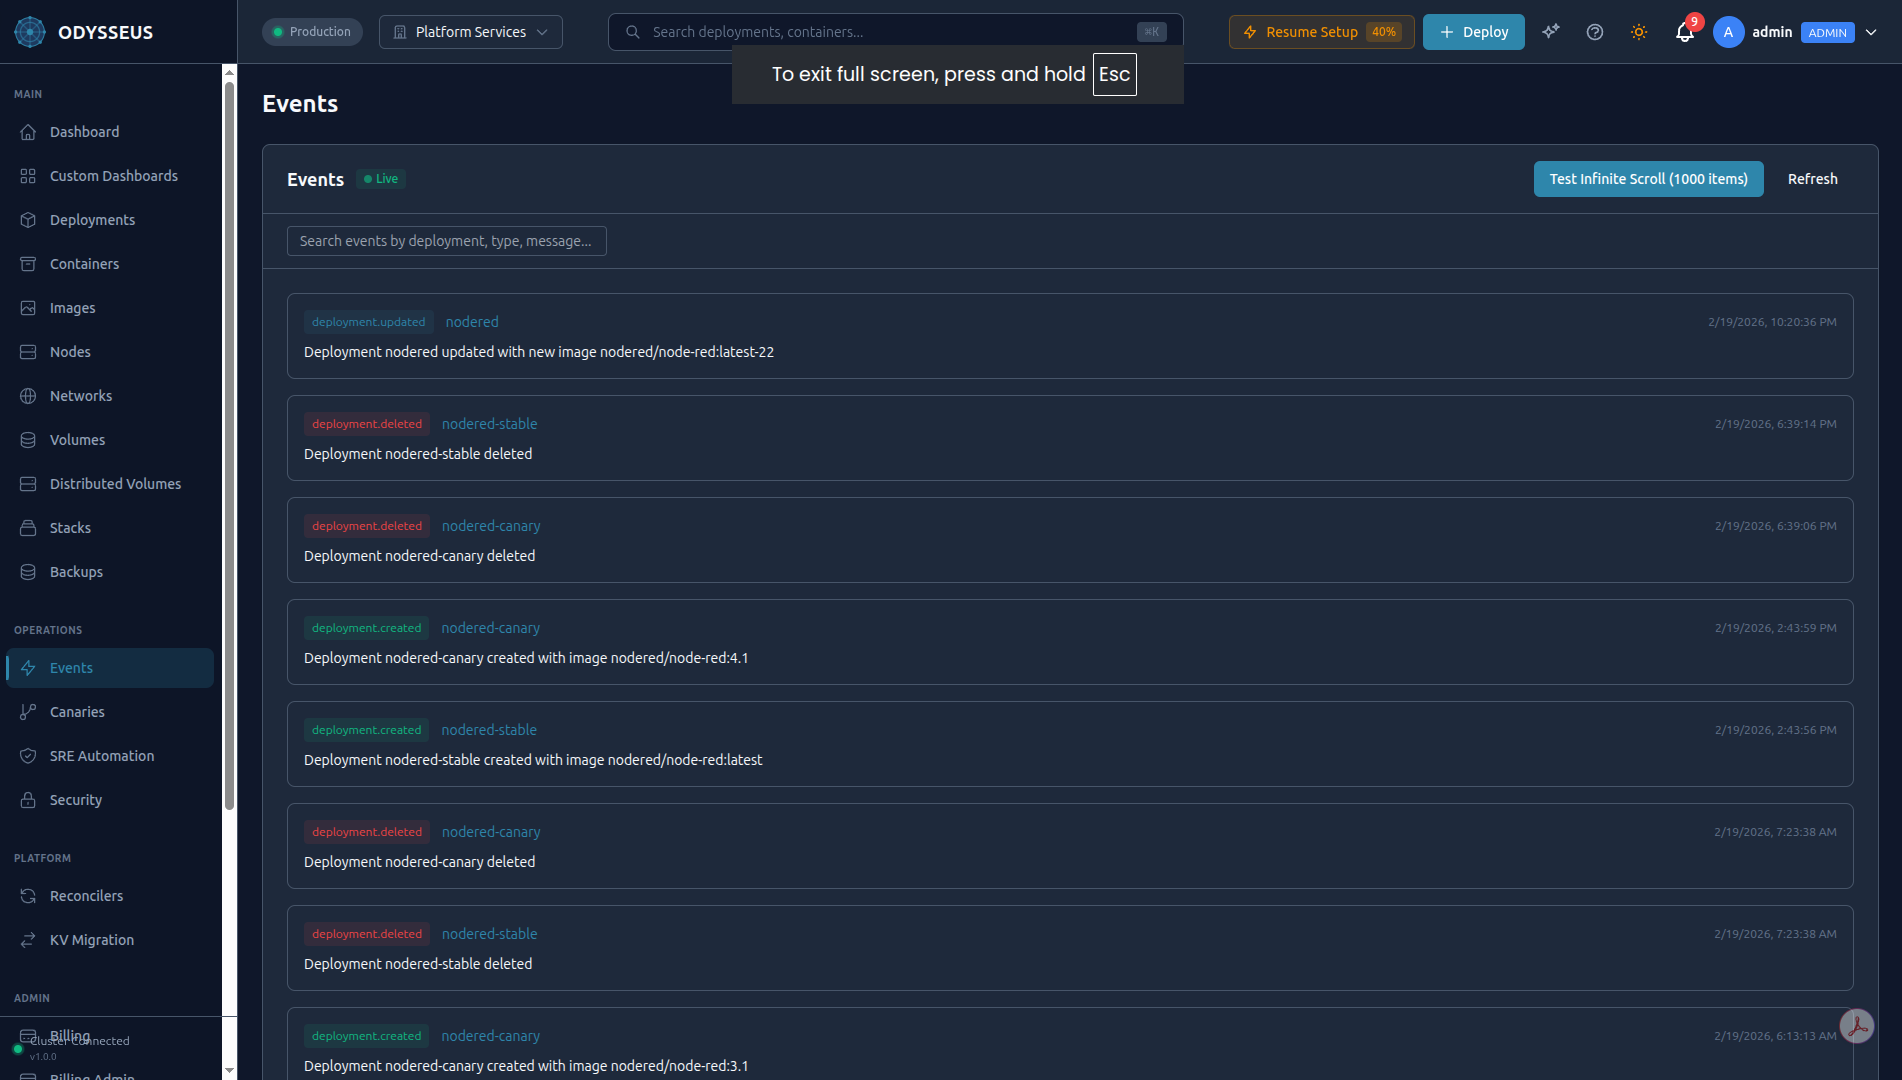The height and width of the screenshot is (1080, 1902).
Task: Click the notifications bell showing 9 alerts
Action: pos(1684,32)
